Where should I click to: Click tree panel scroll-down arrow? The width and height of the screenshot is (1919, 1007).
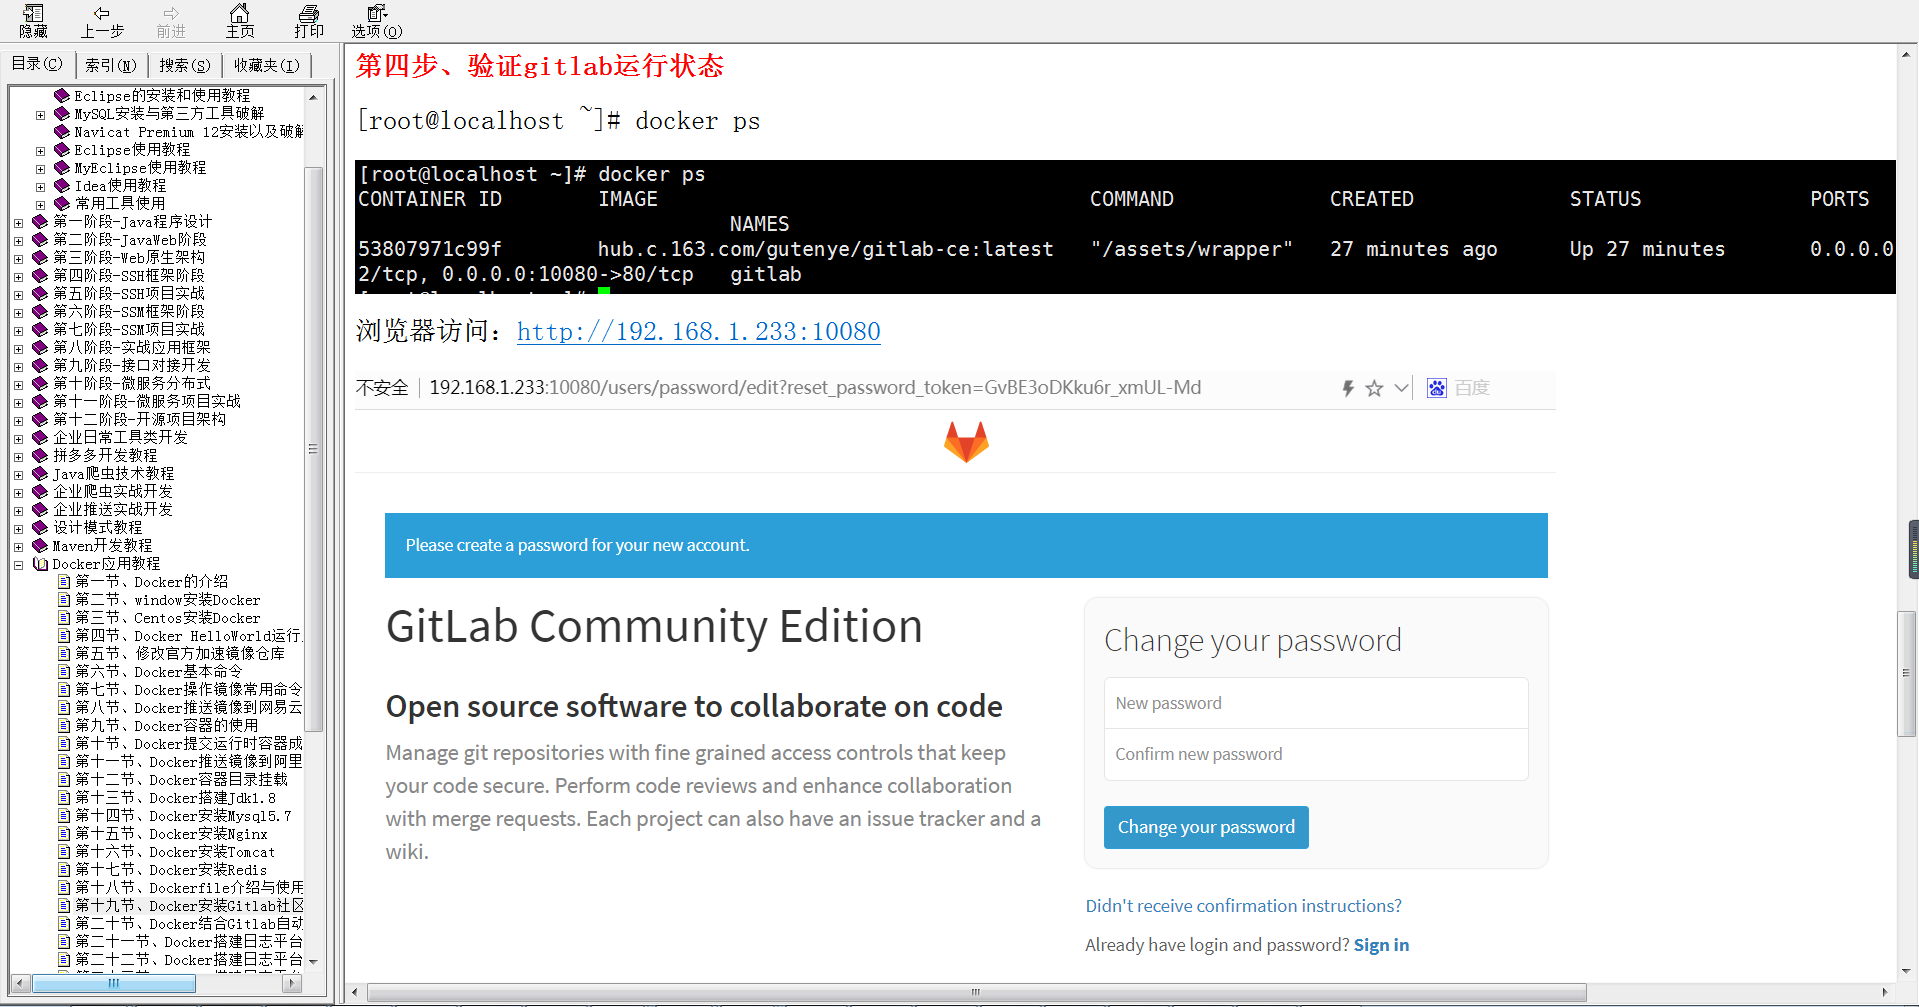point(313,961)
